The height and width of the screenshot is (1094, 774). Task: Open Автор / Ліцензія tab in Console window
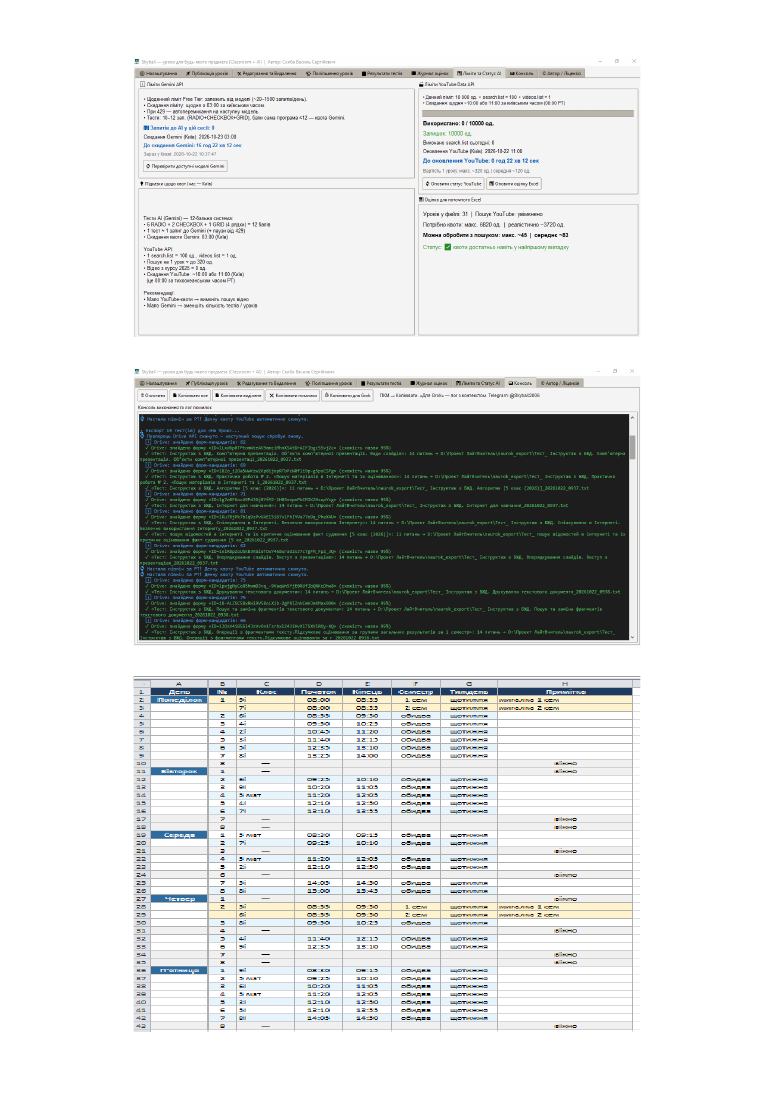(x=560, y=383)
